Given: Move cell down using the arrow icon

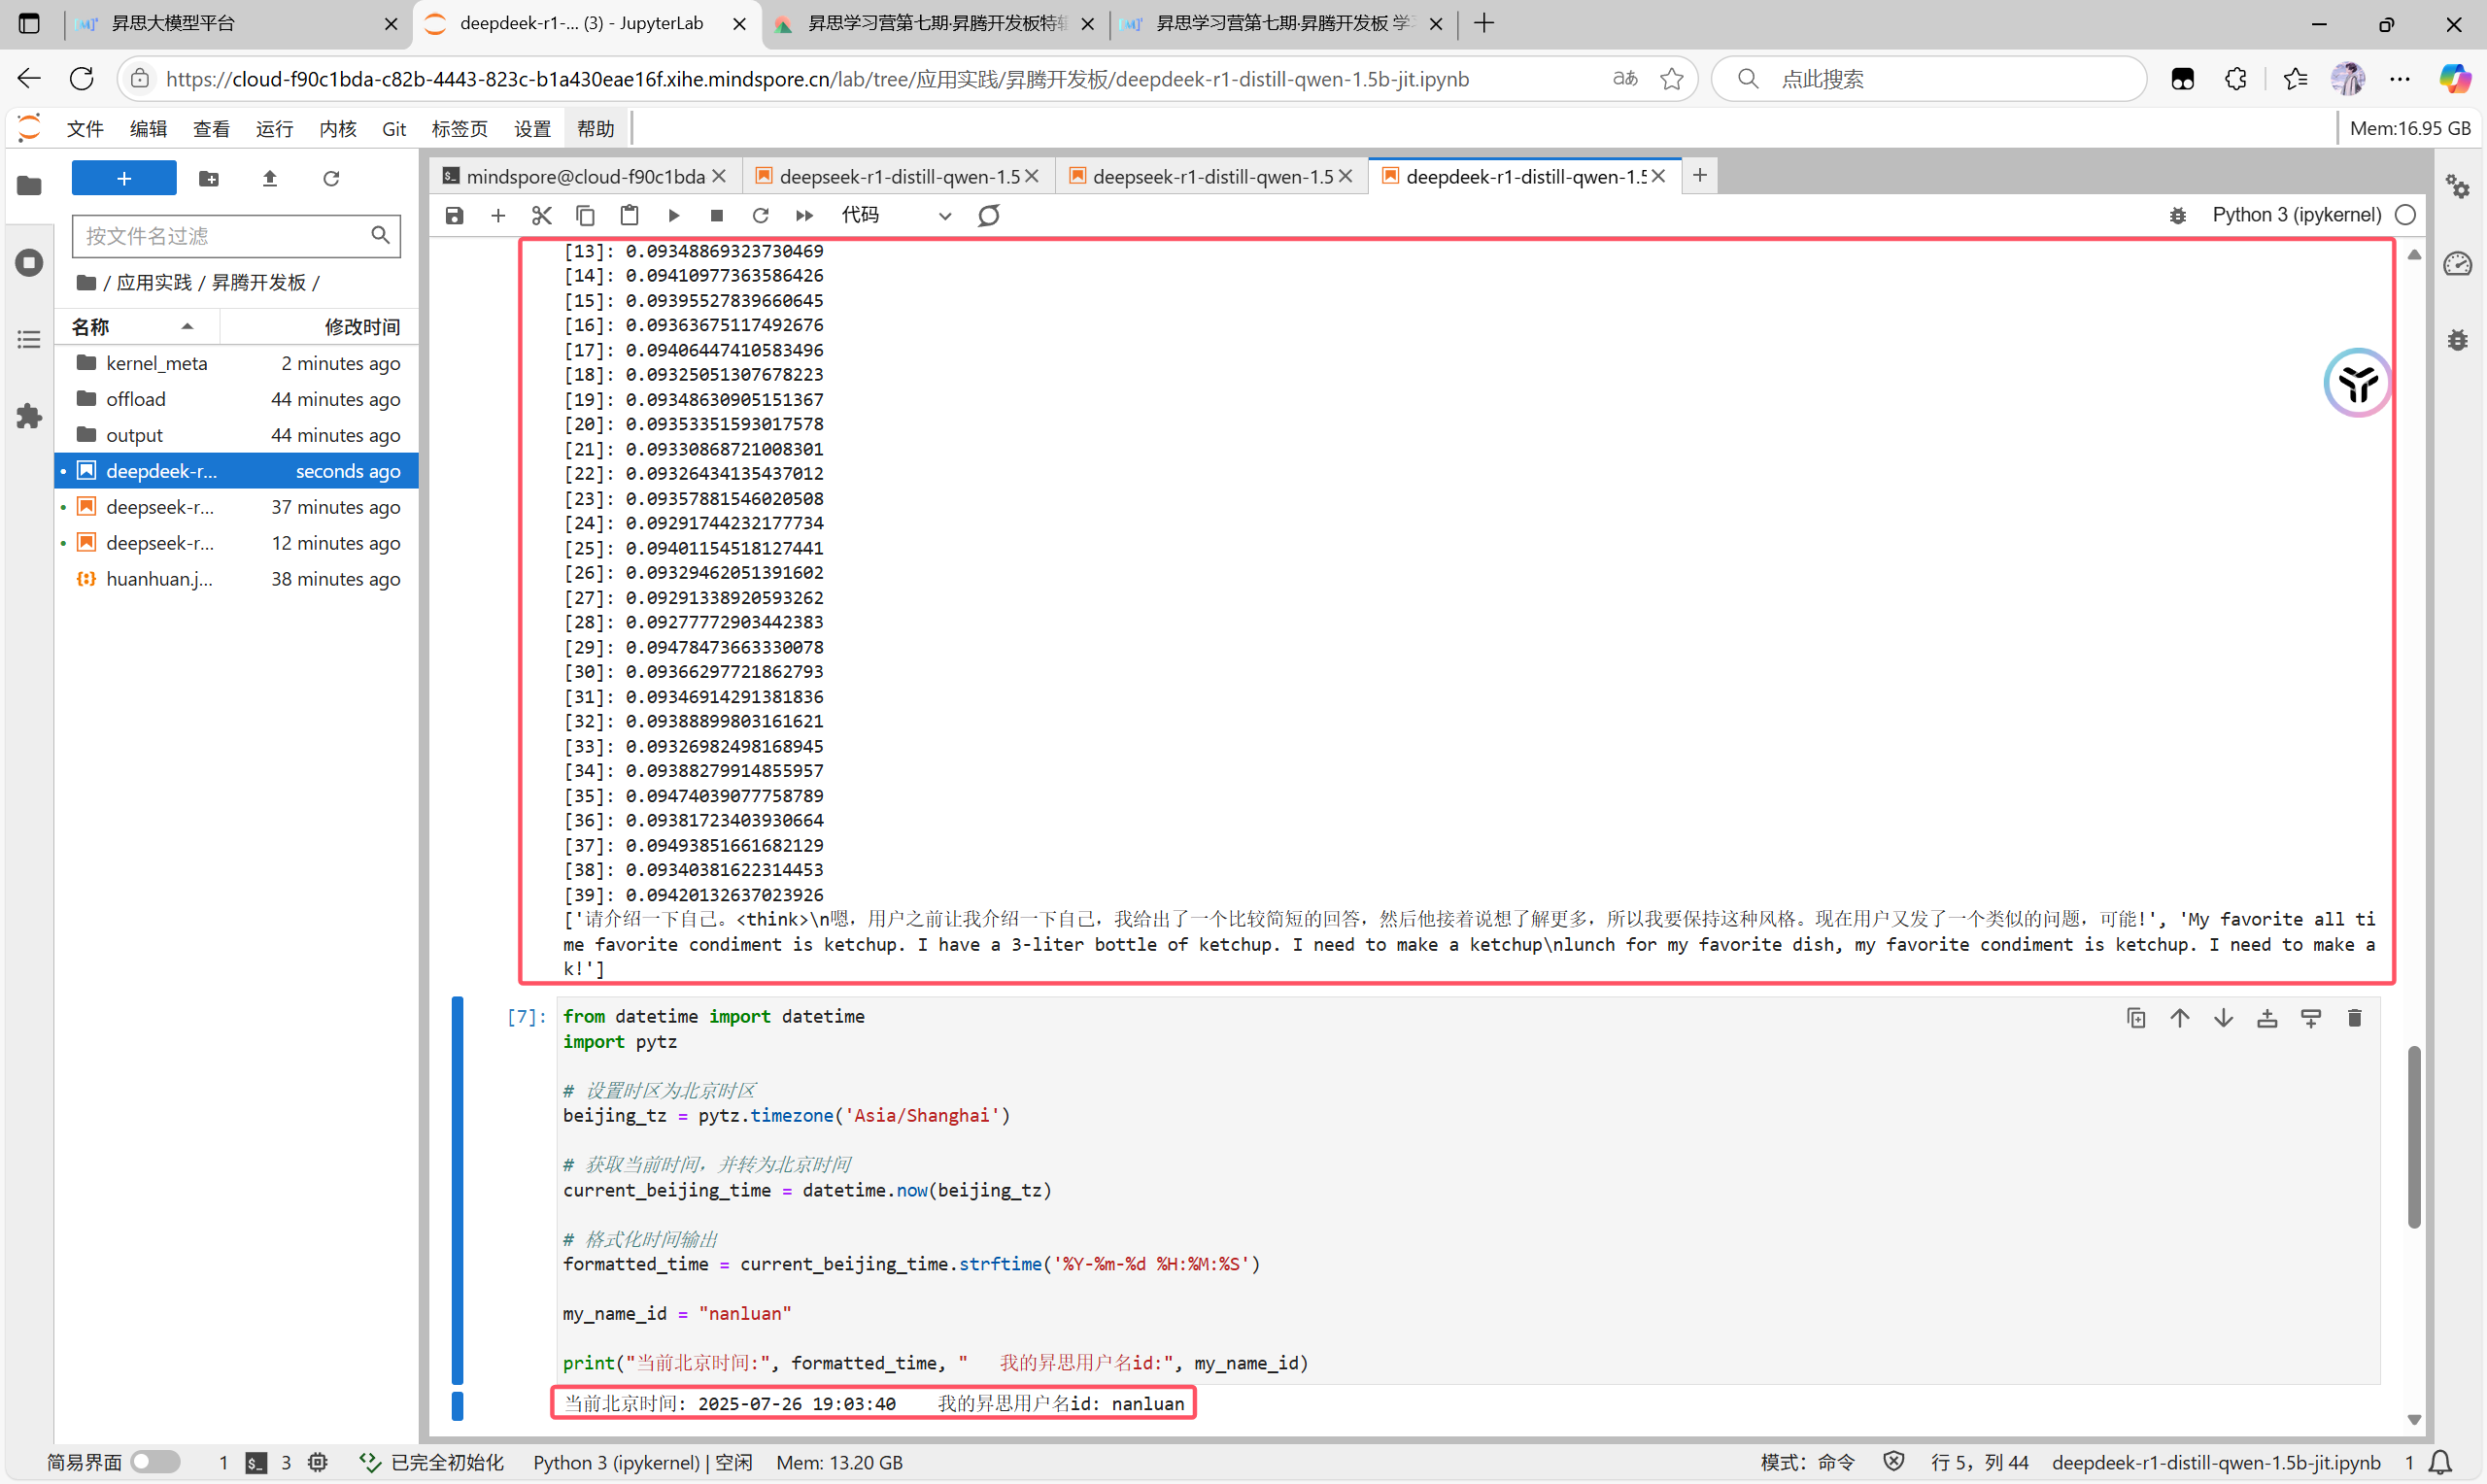Looking at the screenshot, I should pos(2223,1018).
